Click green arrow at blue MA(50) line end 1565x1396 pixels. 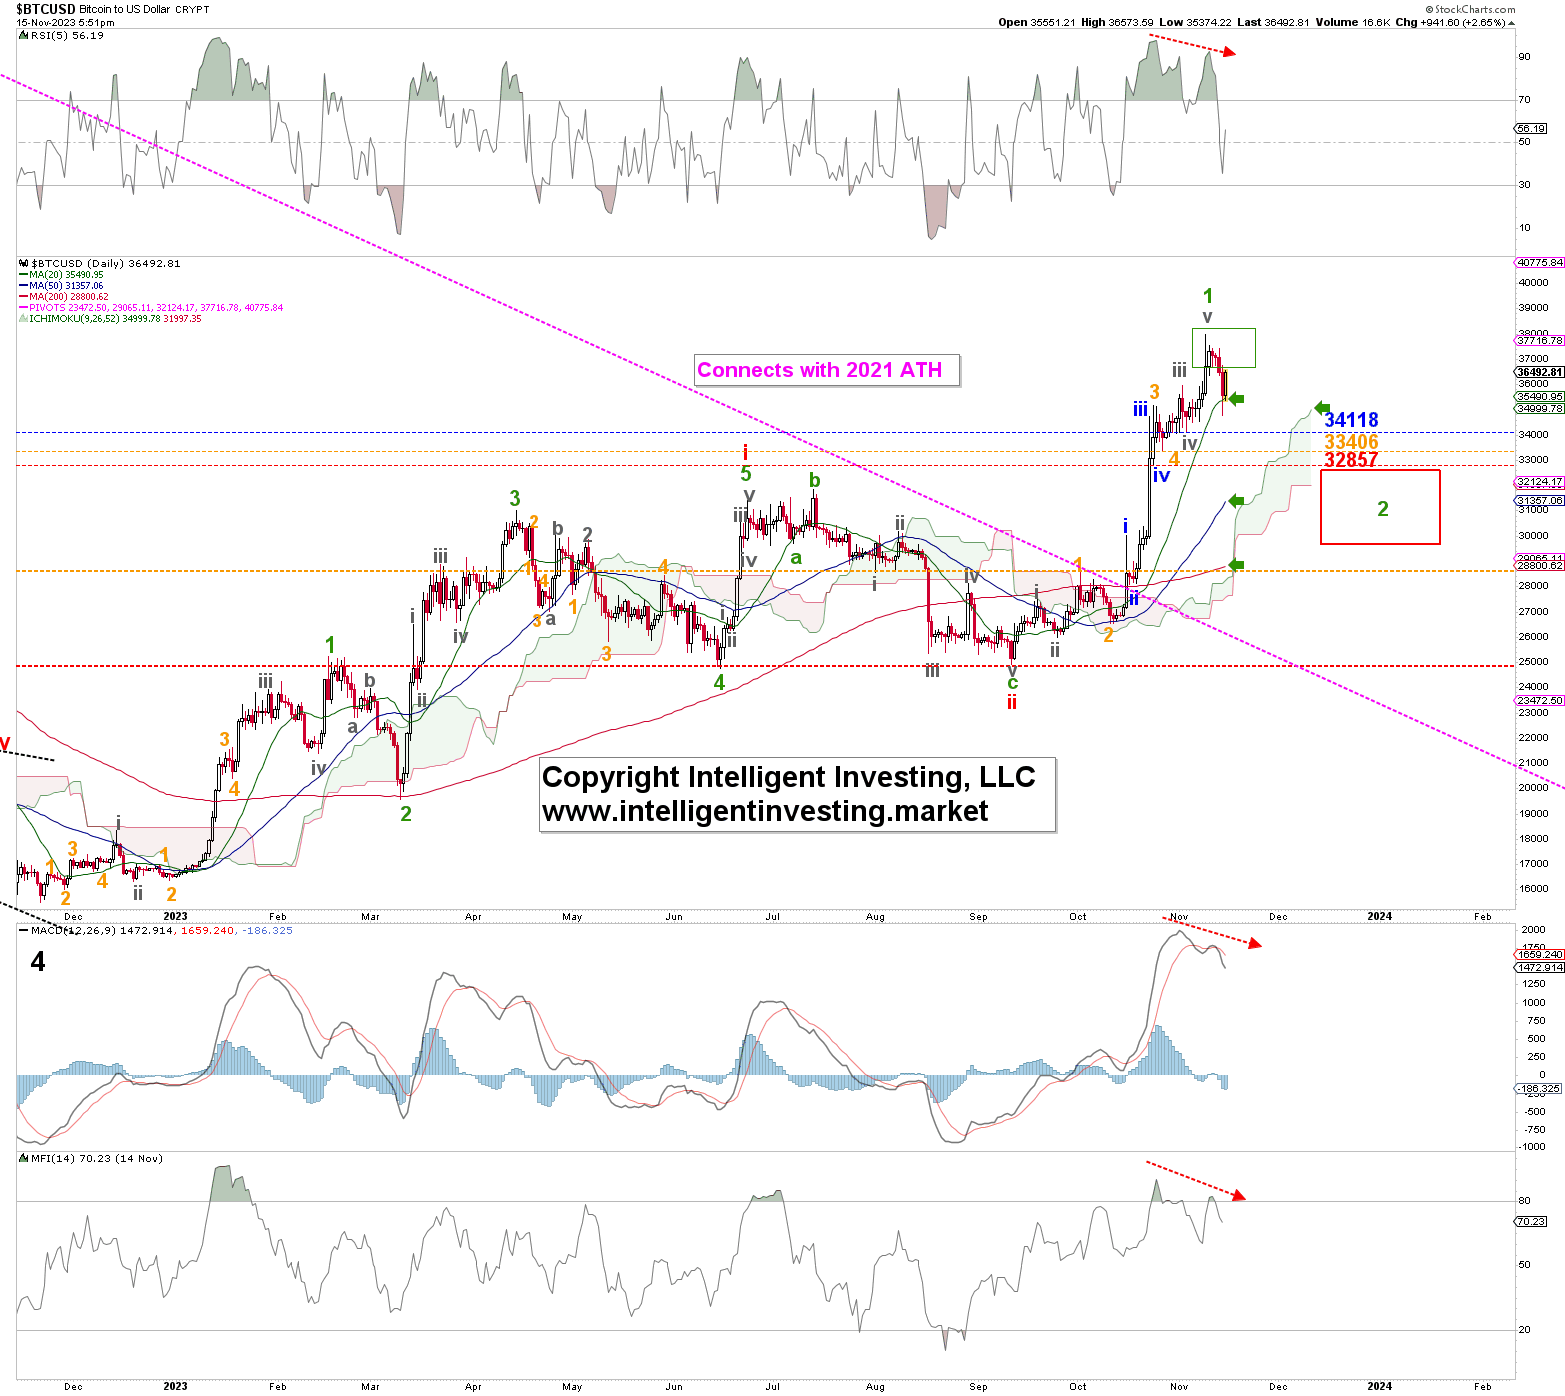tap(1236, 500)
